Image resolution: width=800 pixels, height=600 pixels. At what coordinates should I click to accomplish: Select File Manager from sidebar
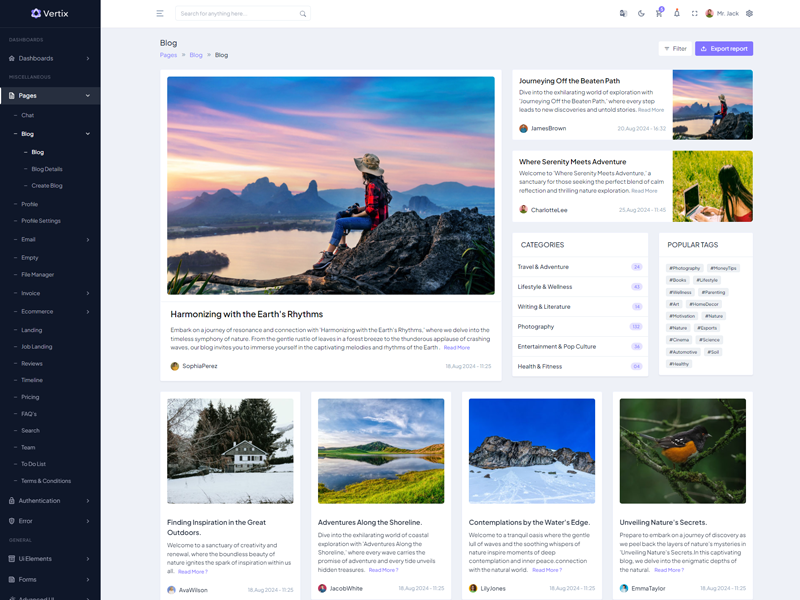(x=38, y=274)
